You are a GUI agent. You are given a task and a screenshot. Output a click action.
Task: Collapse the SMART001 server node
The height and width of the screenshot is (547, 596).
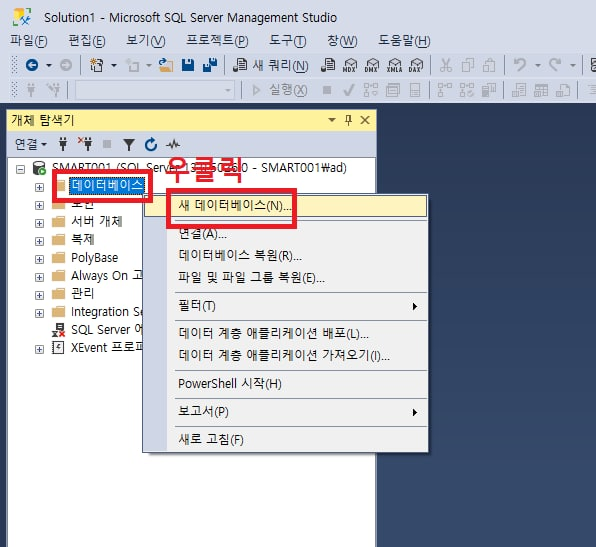[21, 169]
